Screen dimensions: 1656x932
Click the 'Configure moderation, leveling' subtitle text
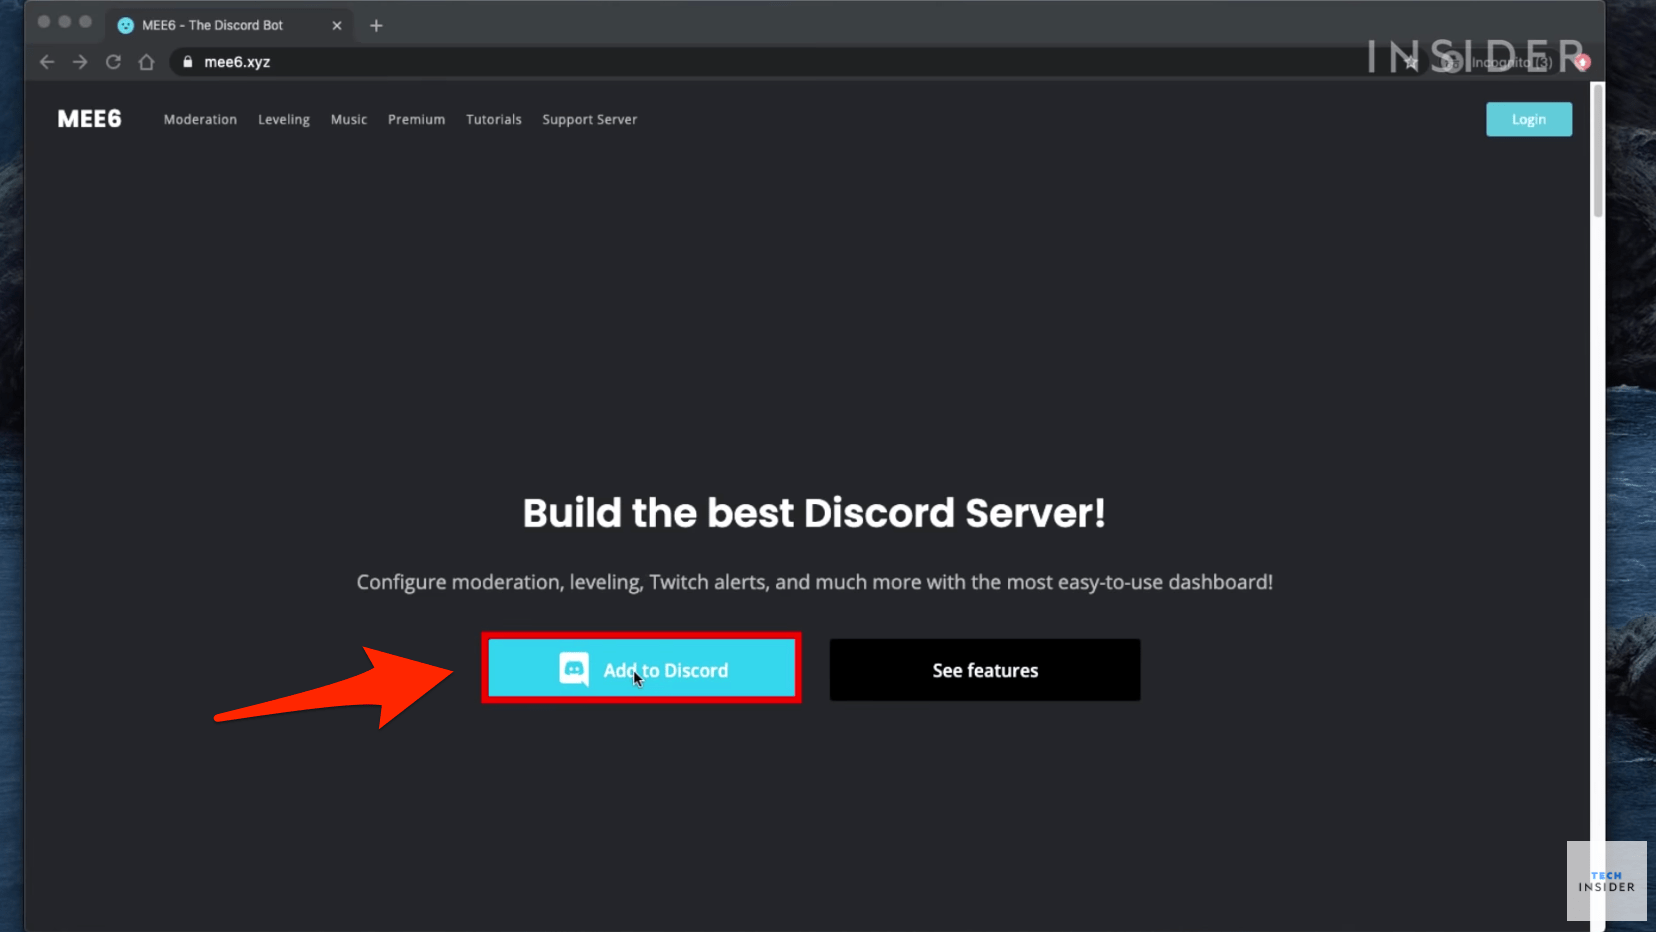tap(814, 582)
